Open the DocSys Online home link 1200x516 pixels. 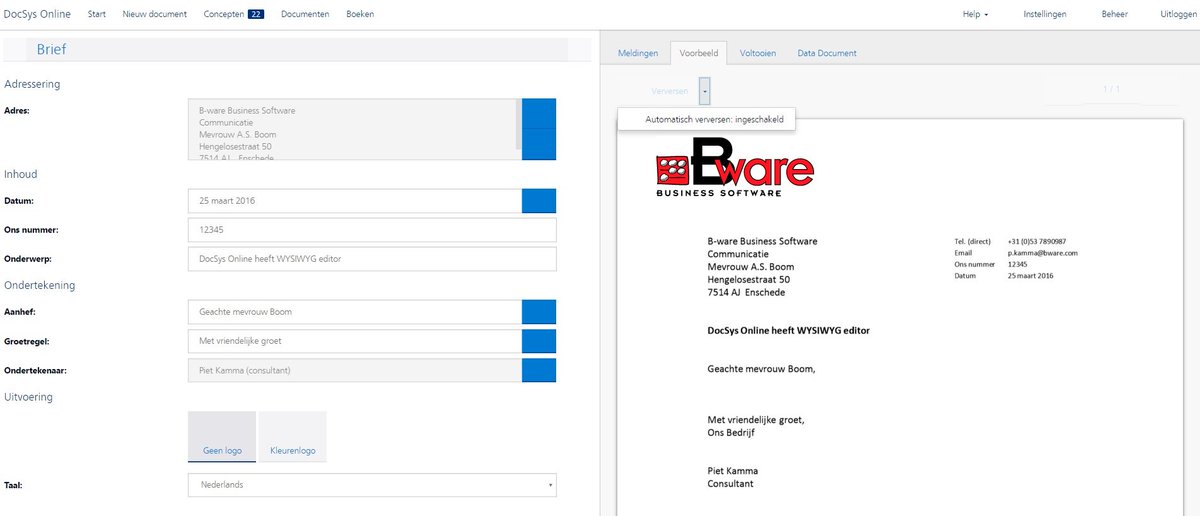tap(37, 14)
